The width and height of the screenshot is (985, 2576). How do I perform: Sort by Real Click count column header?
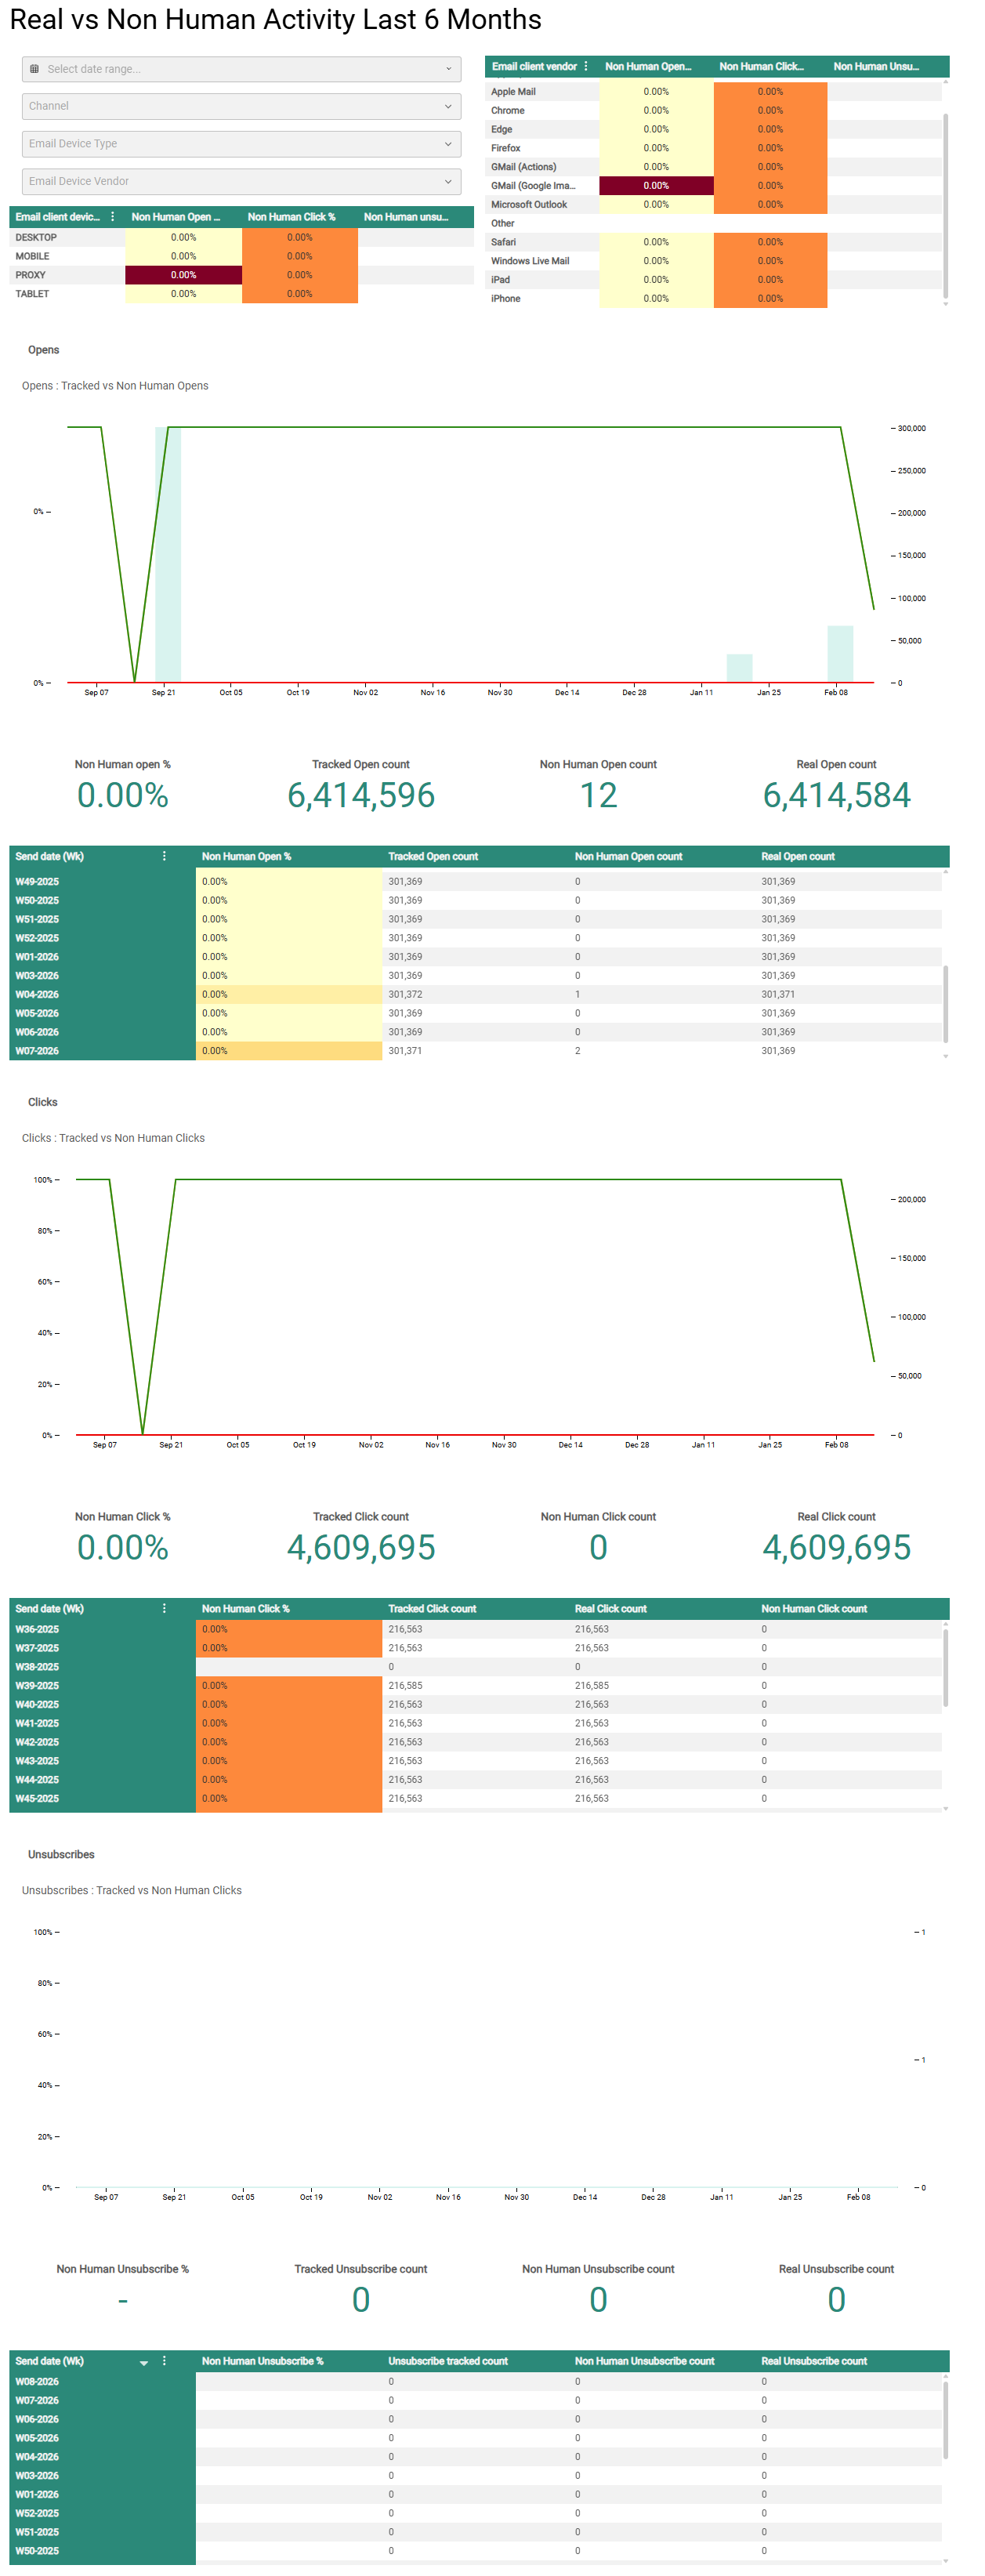(610, 1608)
